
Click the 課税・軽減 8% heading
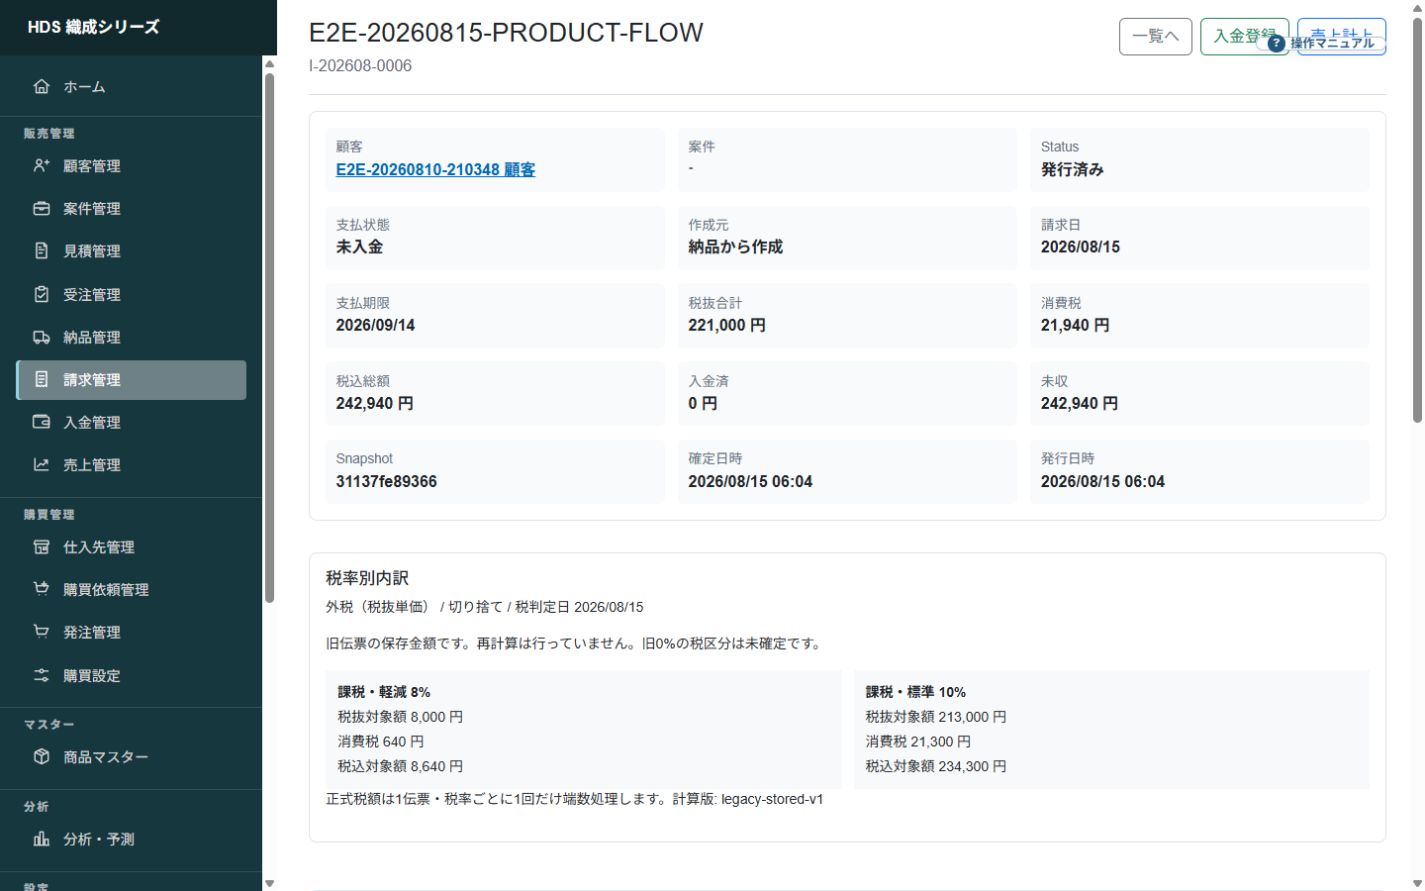coord(384,692)
